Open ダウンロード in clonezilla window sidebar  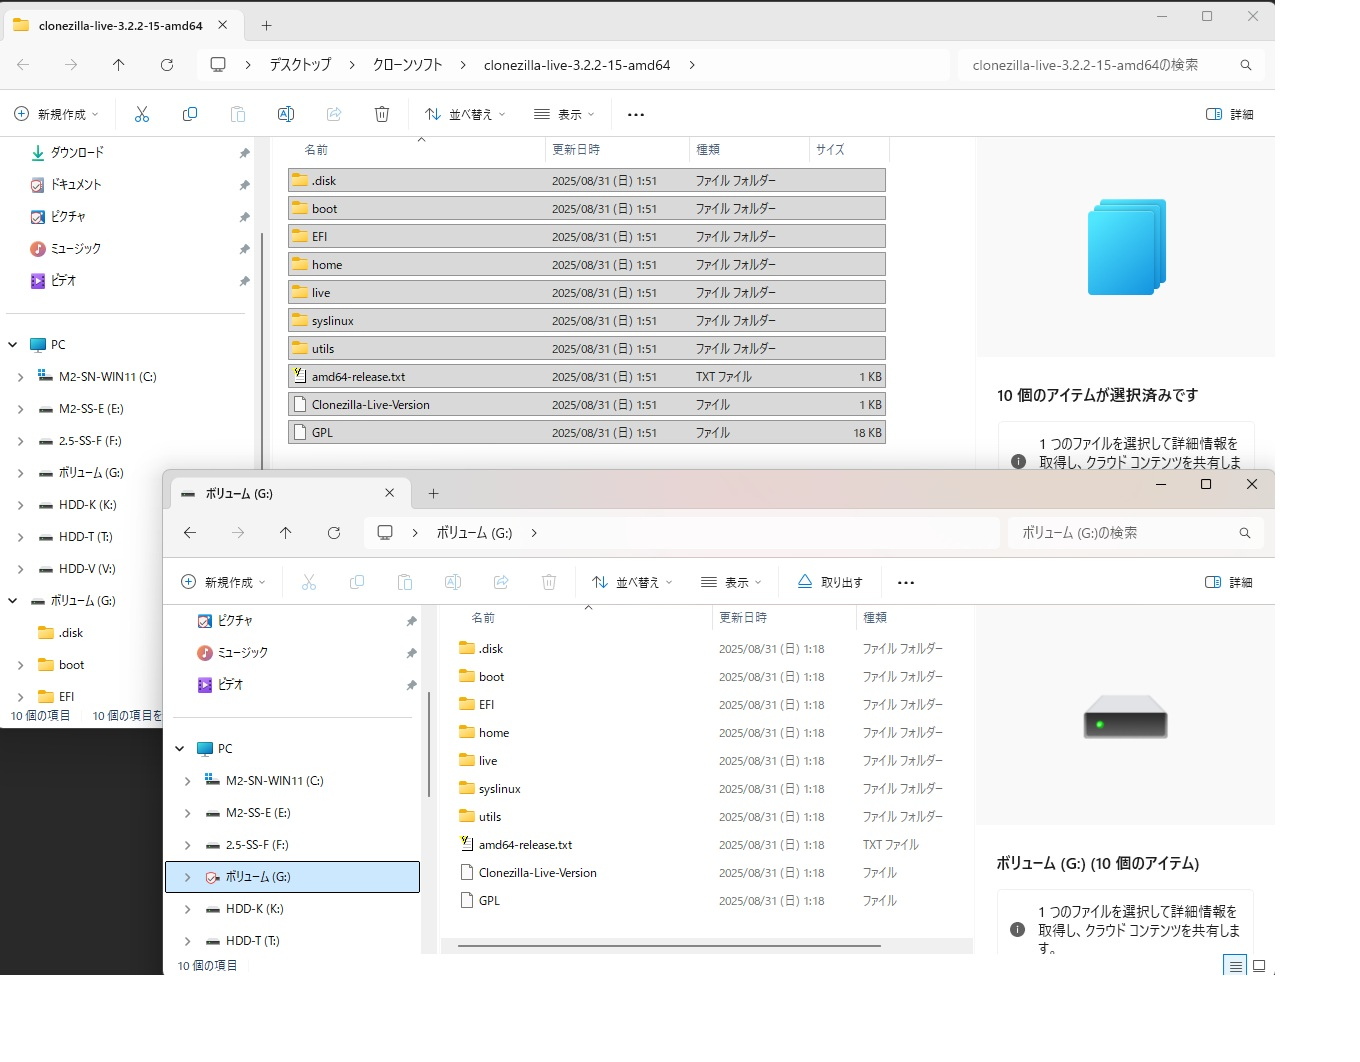click(x=77, y=153)
